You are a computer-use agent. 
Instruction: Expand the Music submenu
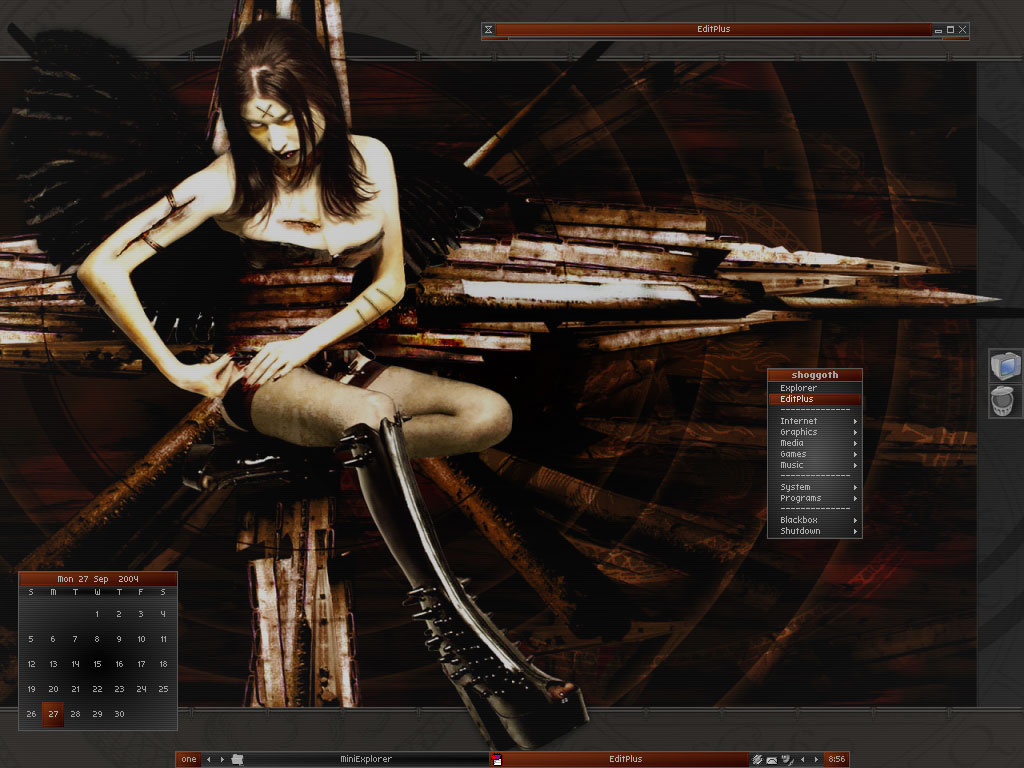[815, 465]
